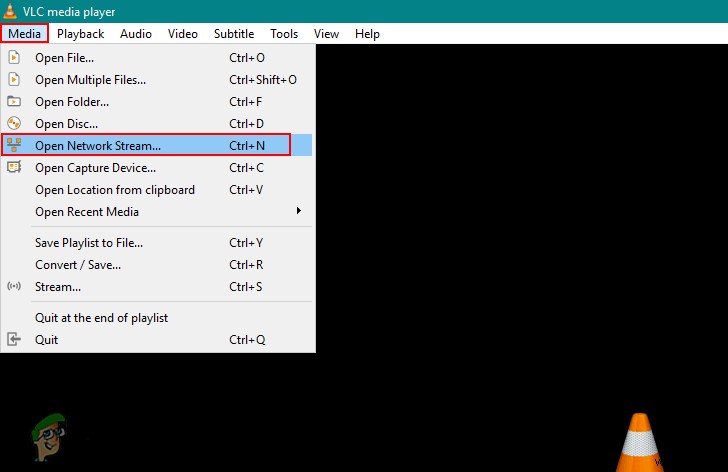Click the Stream broadcast icon
Image resolution: width=728 pixels, height=472 pixels.
click(x=14, y=286)
